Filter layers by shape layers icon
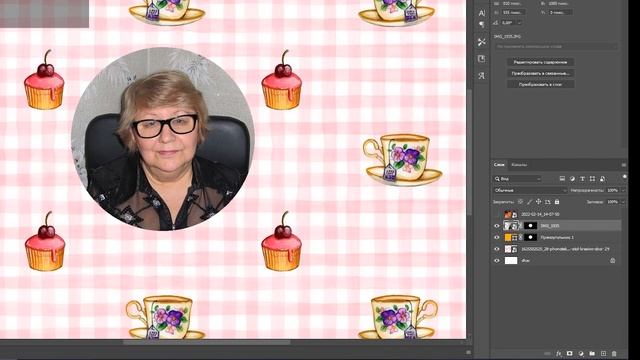Viewport: 640px width, 360px height. point(592,179)
